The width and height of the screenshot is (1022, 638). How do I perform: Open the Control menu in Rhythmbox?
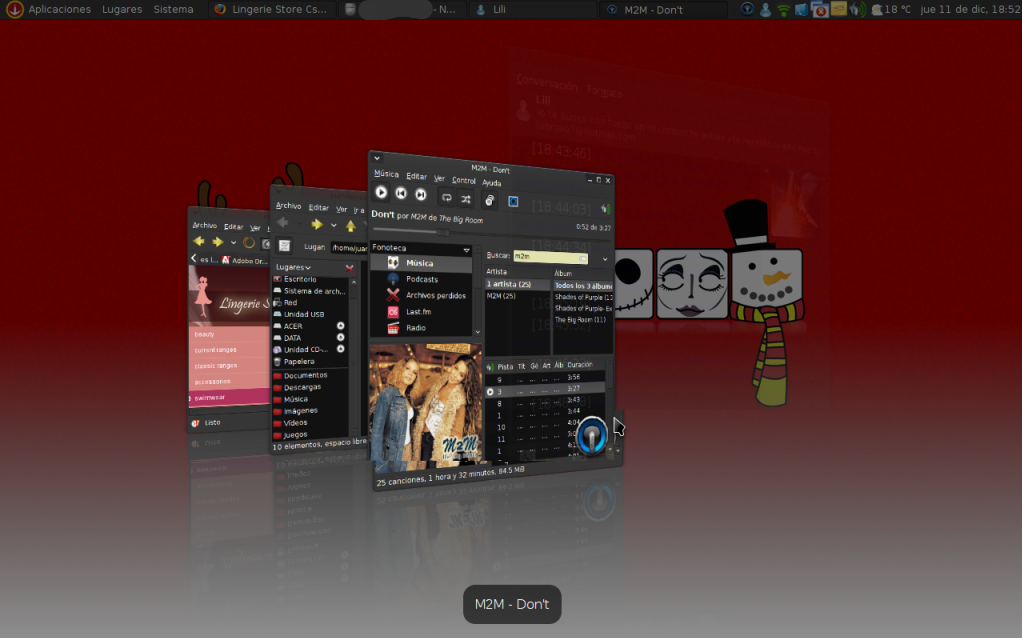point(463,180)
